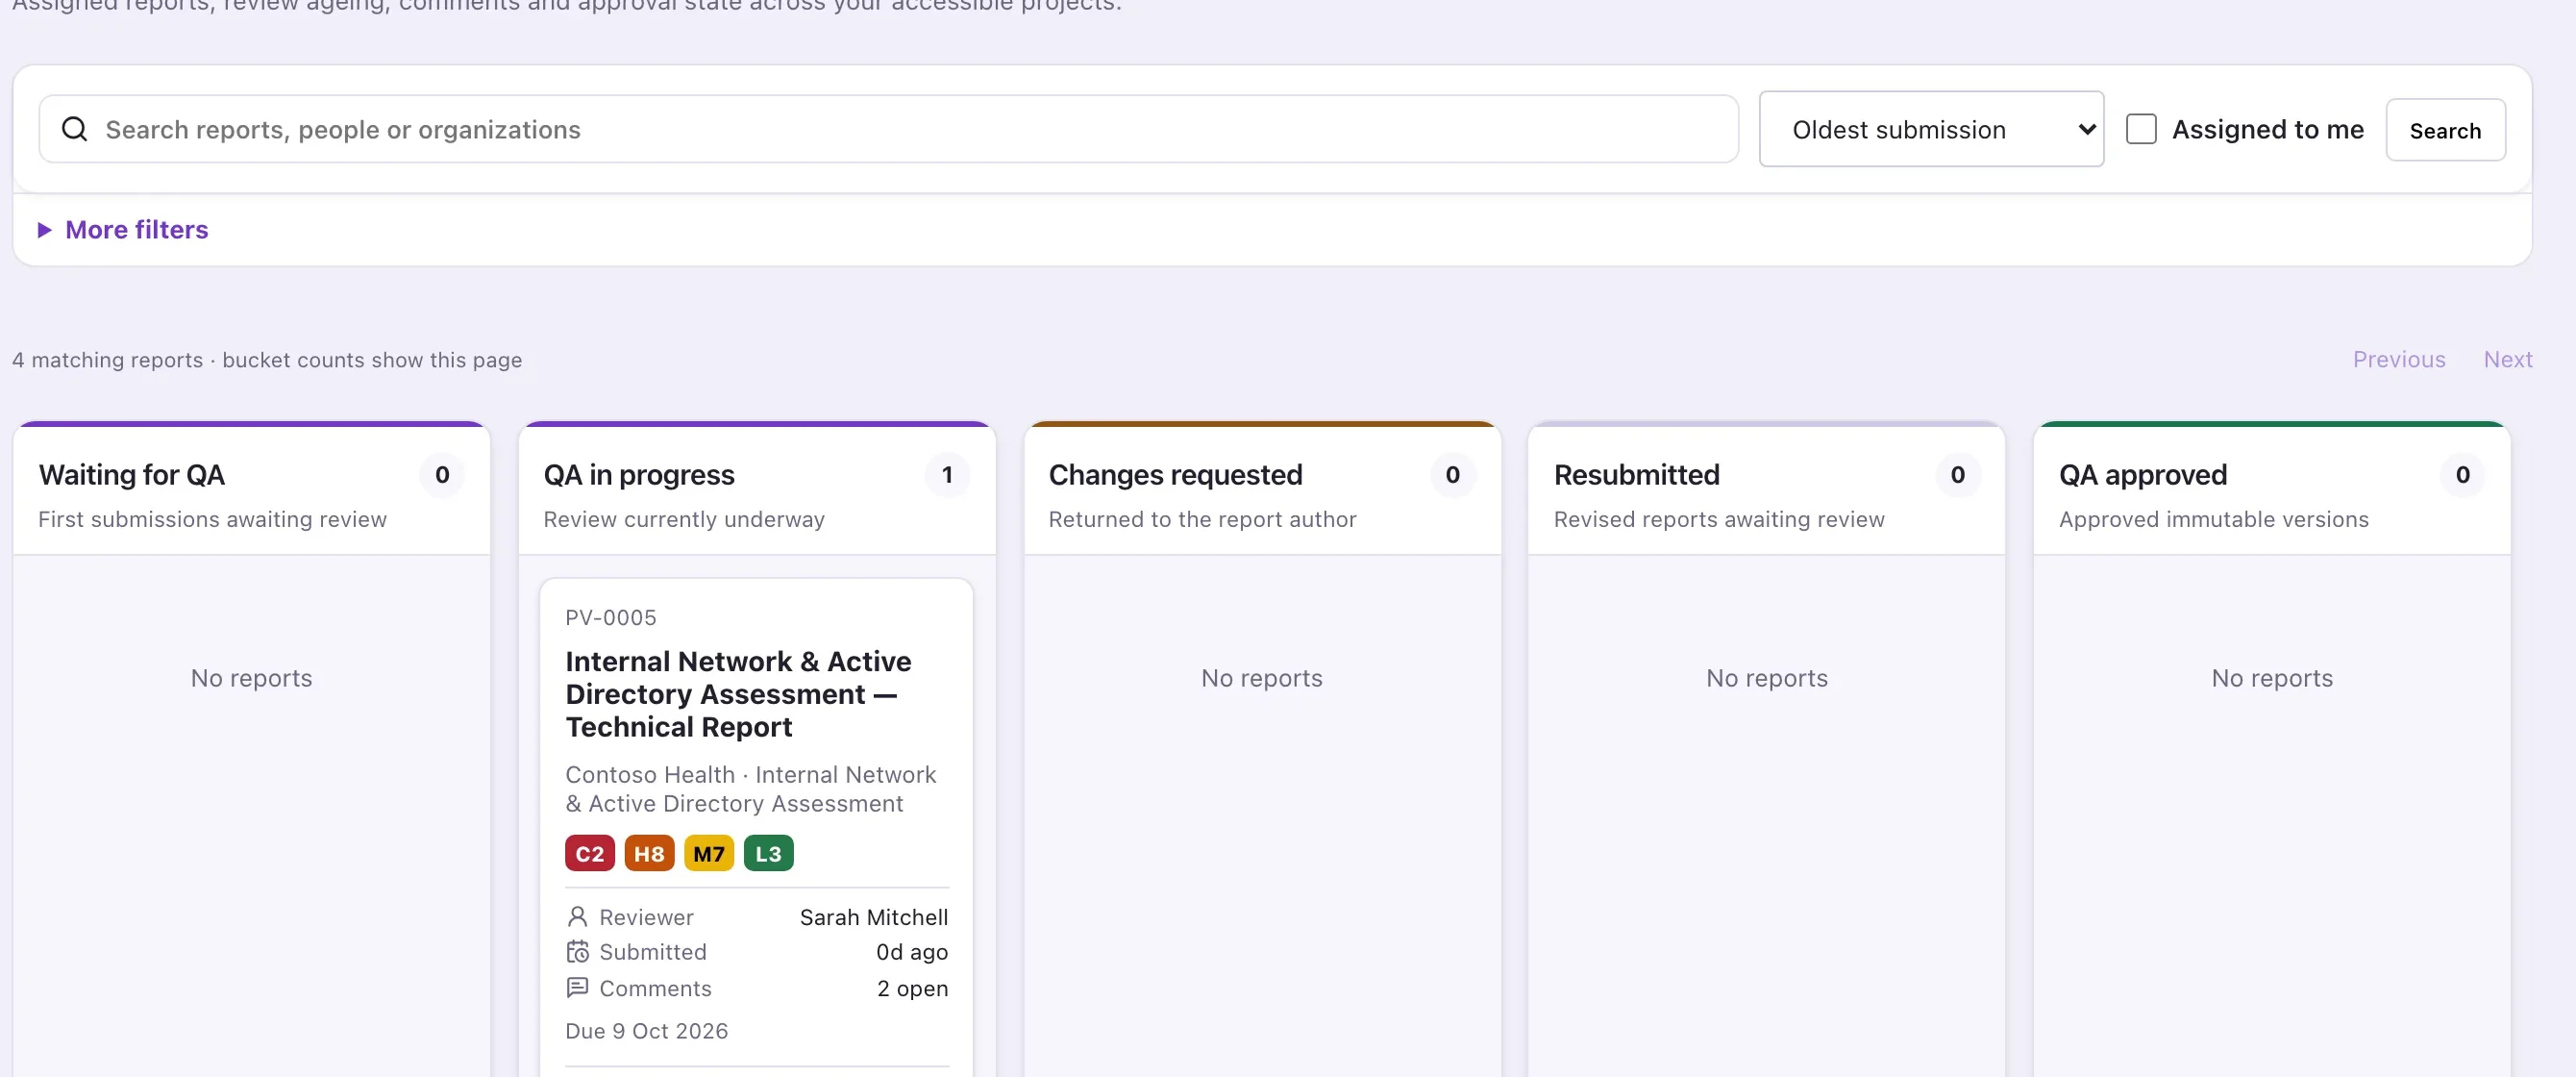Click the PV-0005 report ID
2576x1077 pixels.
[611, 617]
